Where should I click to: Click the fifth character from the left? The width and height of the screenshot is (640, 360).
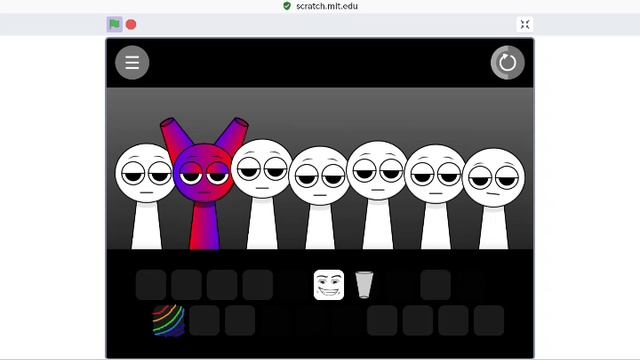click(378, 195)
